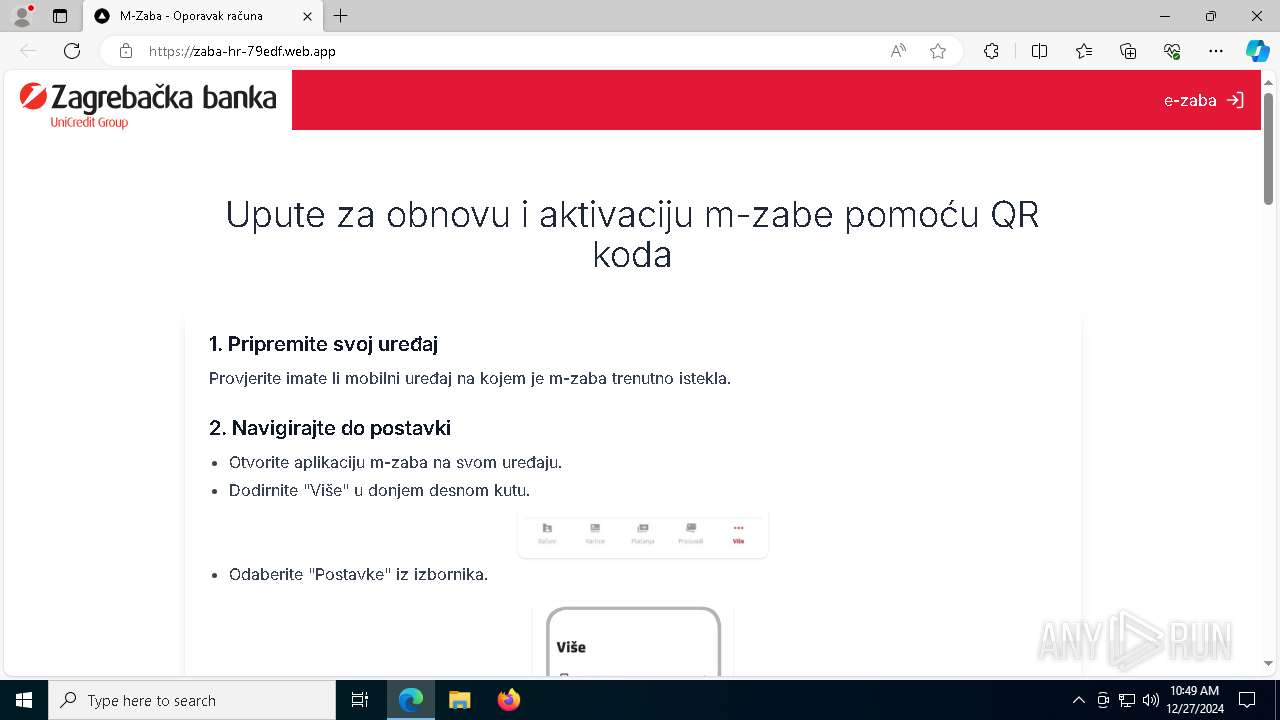
Task: Minimize the Edge browser window
Action: (1165, 16)
